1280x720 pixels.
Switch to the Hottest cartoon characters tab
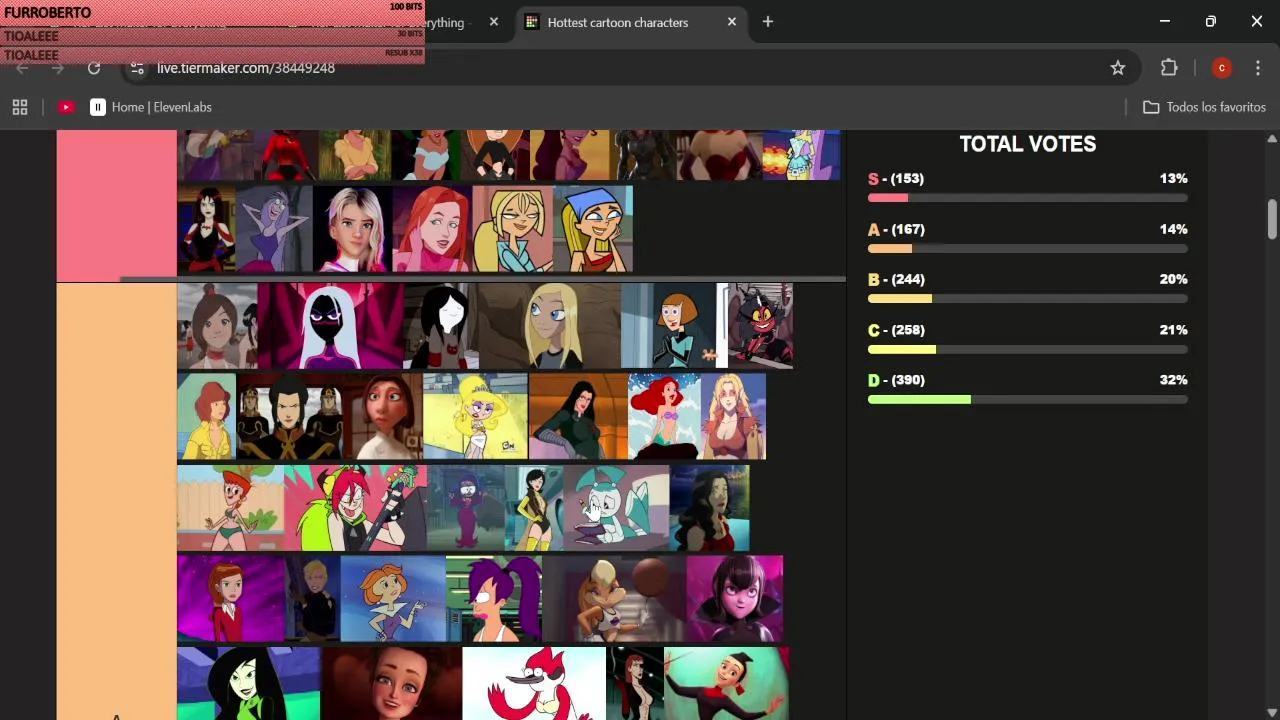[x=616, y=22]
